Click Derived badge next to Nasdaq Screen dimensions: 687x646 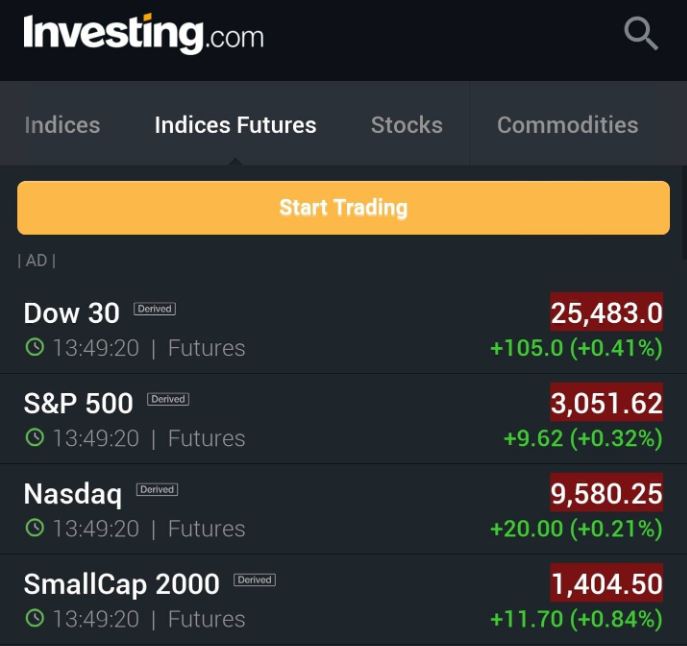[x=157, y=490]
